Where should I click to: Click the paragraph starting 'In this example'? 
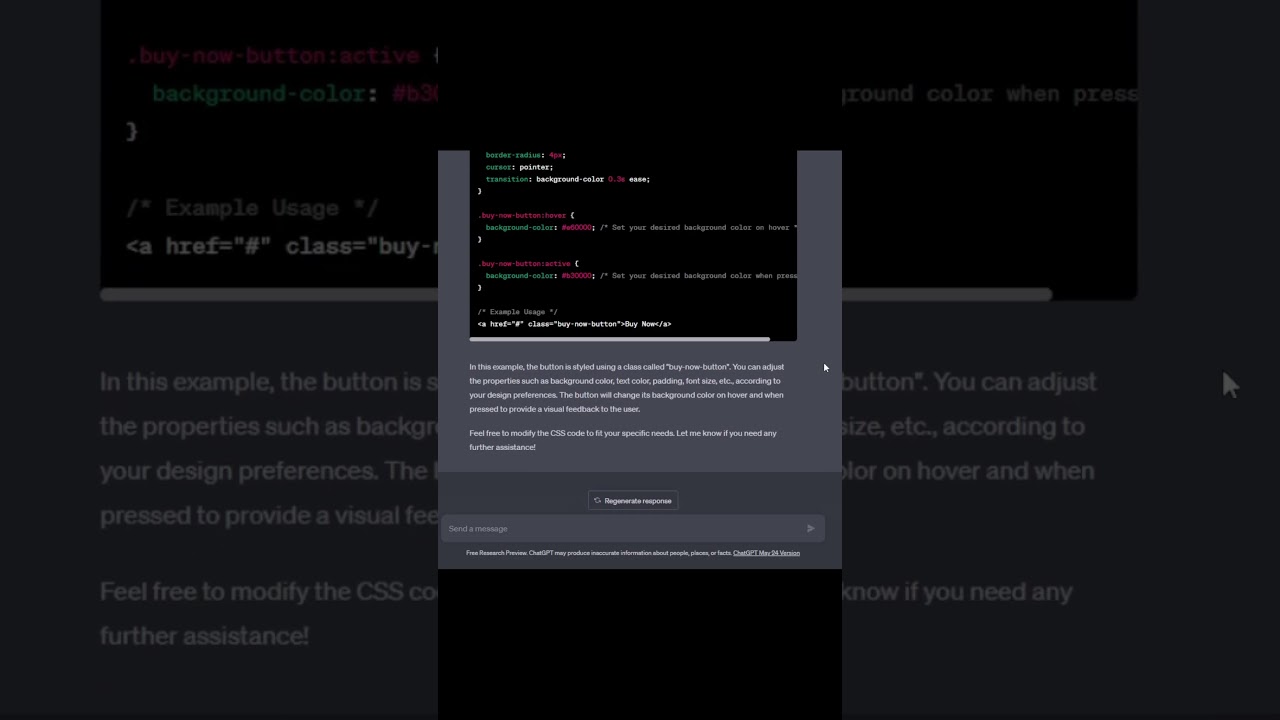[x=626, y=388]
